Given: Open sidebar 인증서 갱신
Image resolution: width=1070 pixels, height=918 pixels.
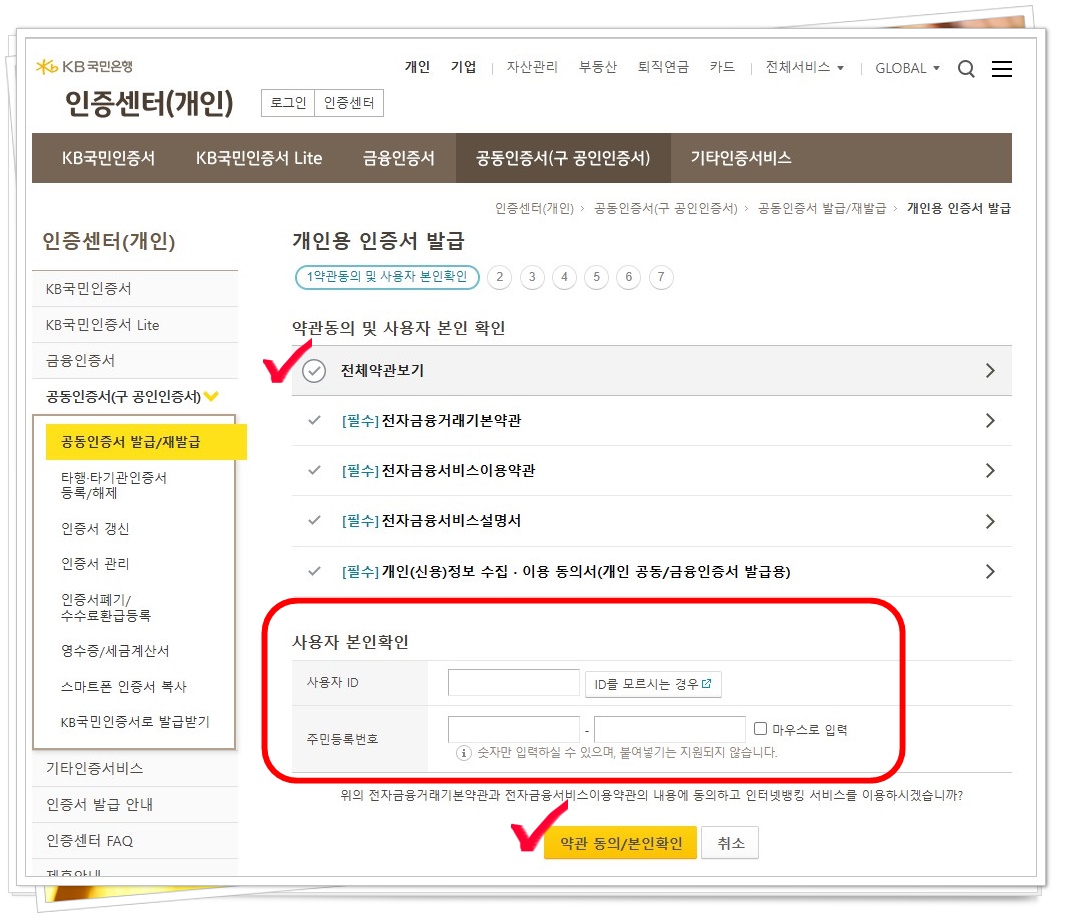Looking at the screenshot, I should tap(95, 528).
